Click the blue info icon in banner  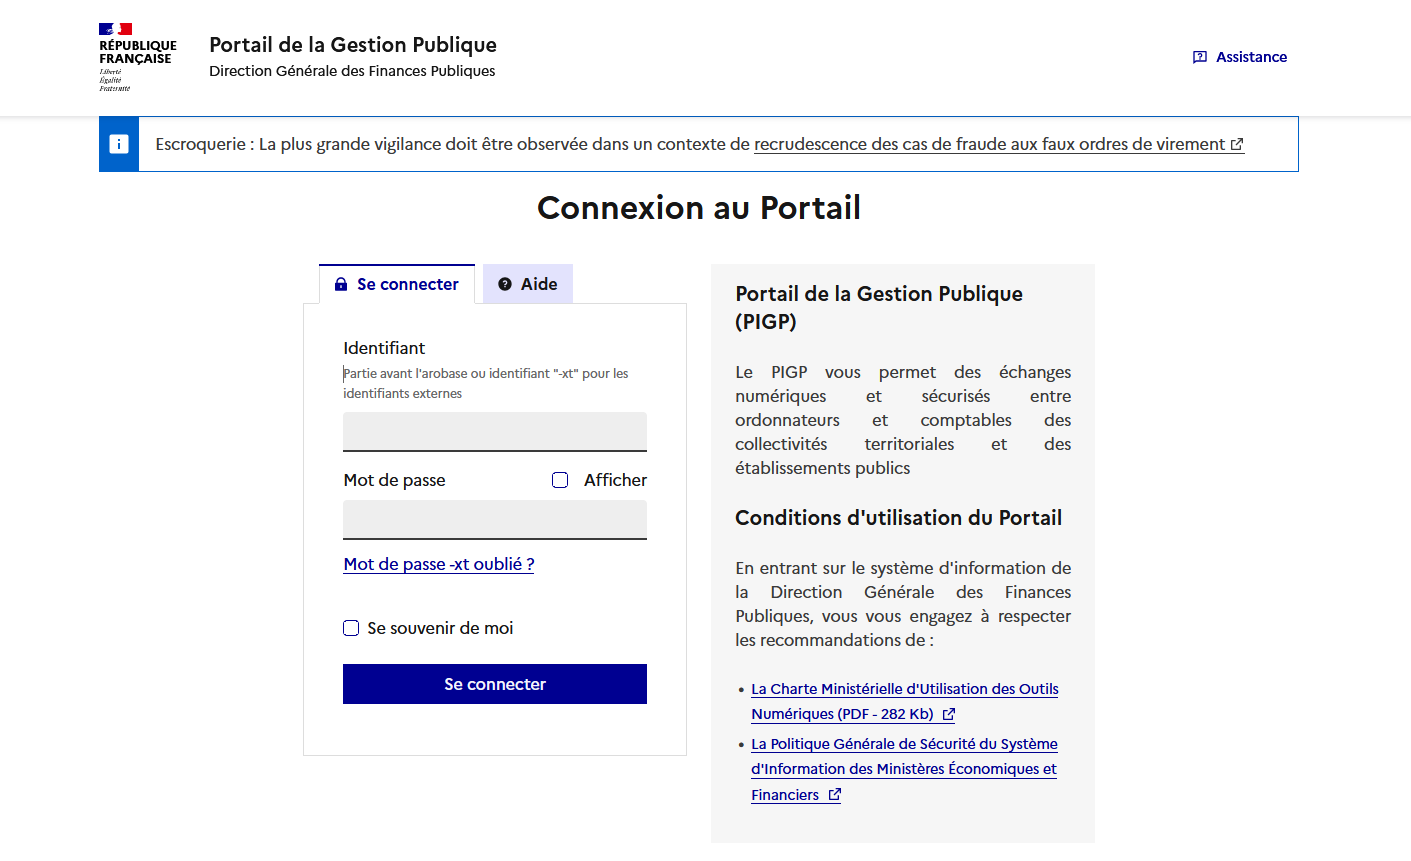tap(119, 144)
